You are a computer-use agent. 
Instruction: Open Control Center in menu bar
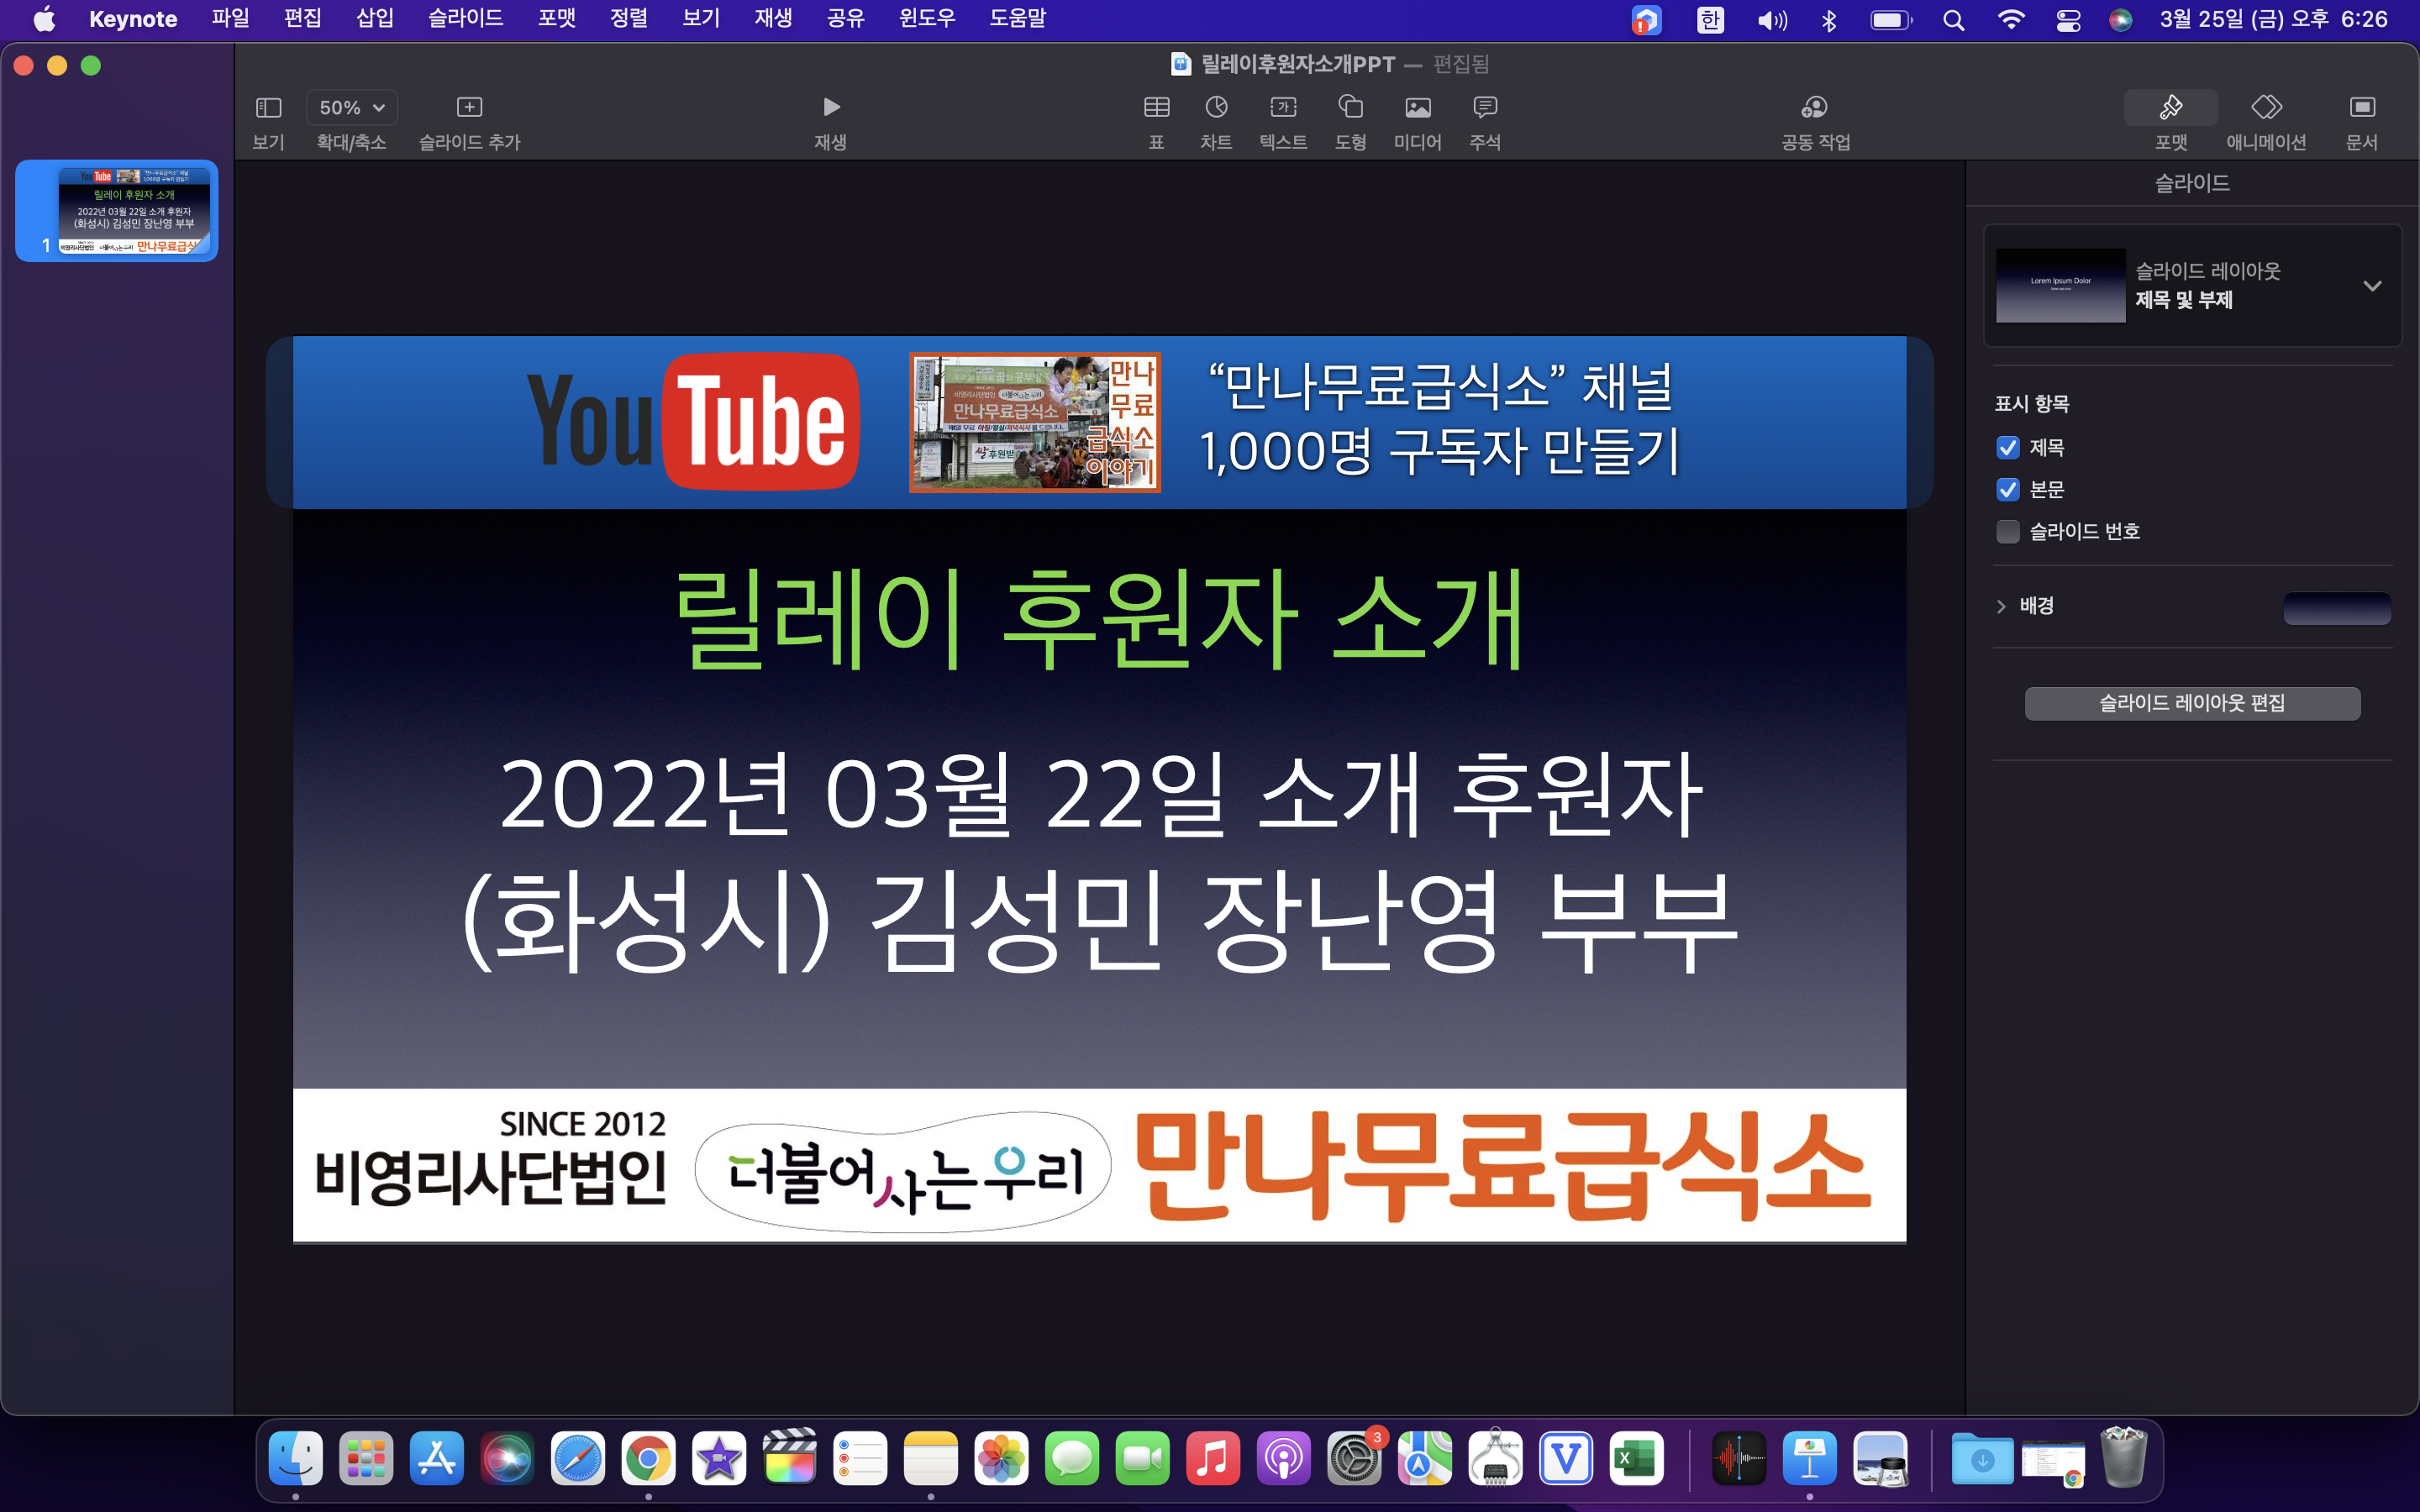tap(2068, 20)
